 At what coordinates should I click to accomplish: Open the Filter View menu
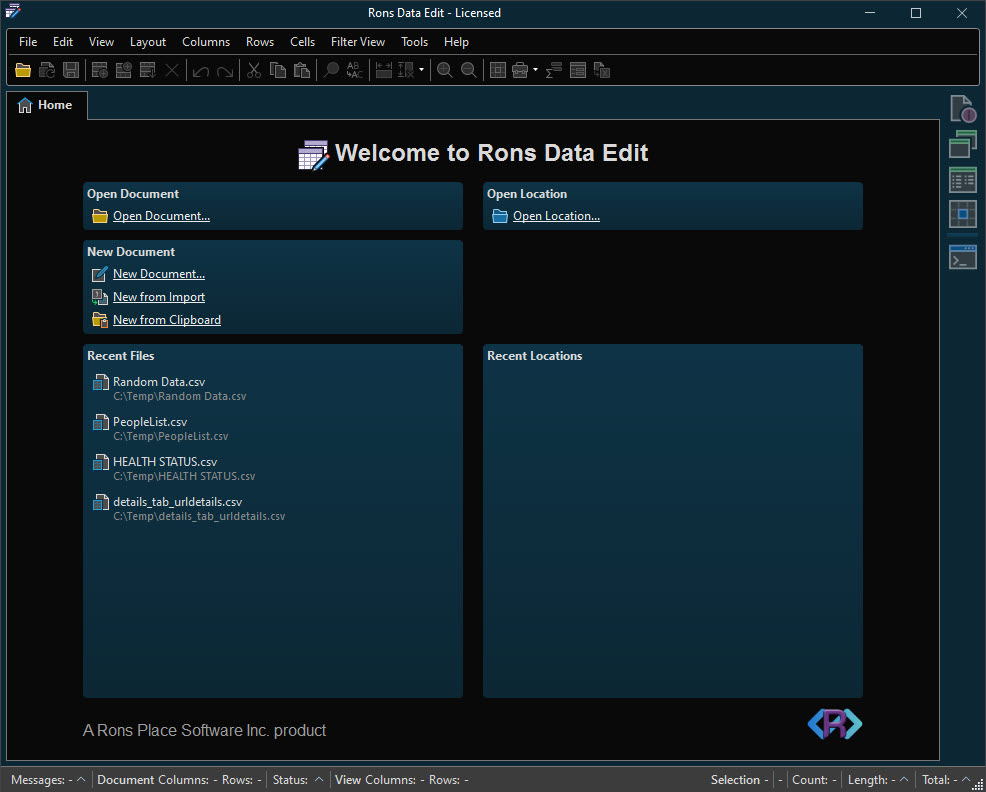(x=357, y=42)
